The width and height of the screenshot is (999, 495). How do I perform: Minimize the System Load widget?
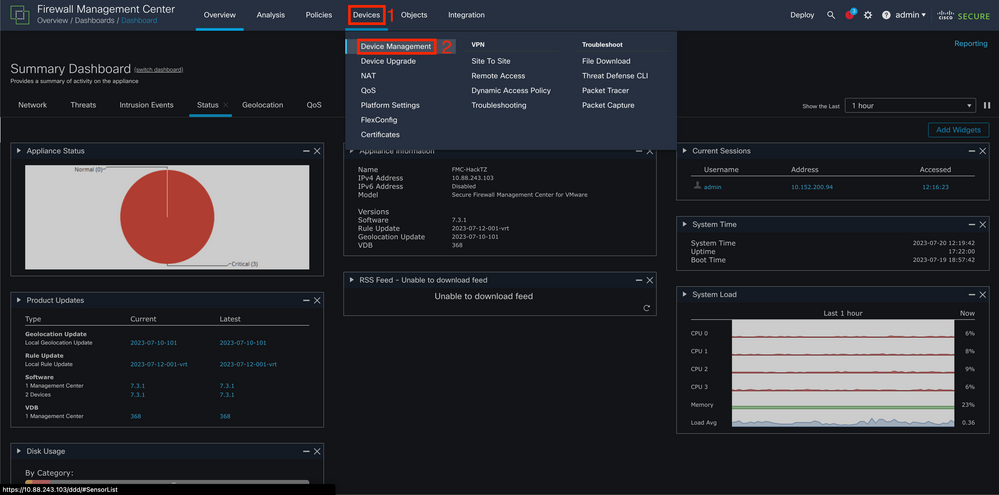coord(972,295)
